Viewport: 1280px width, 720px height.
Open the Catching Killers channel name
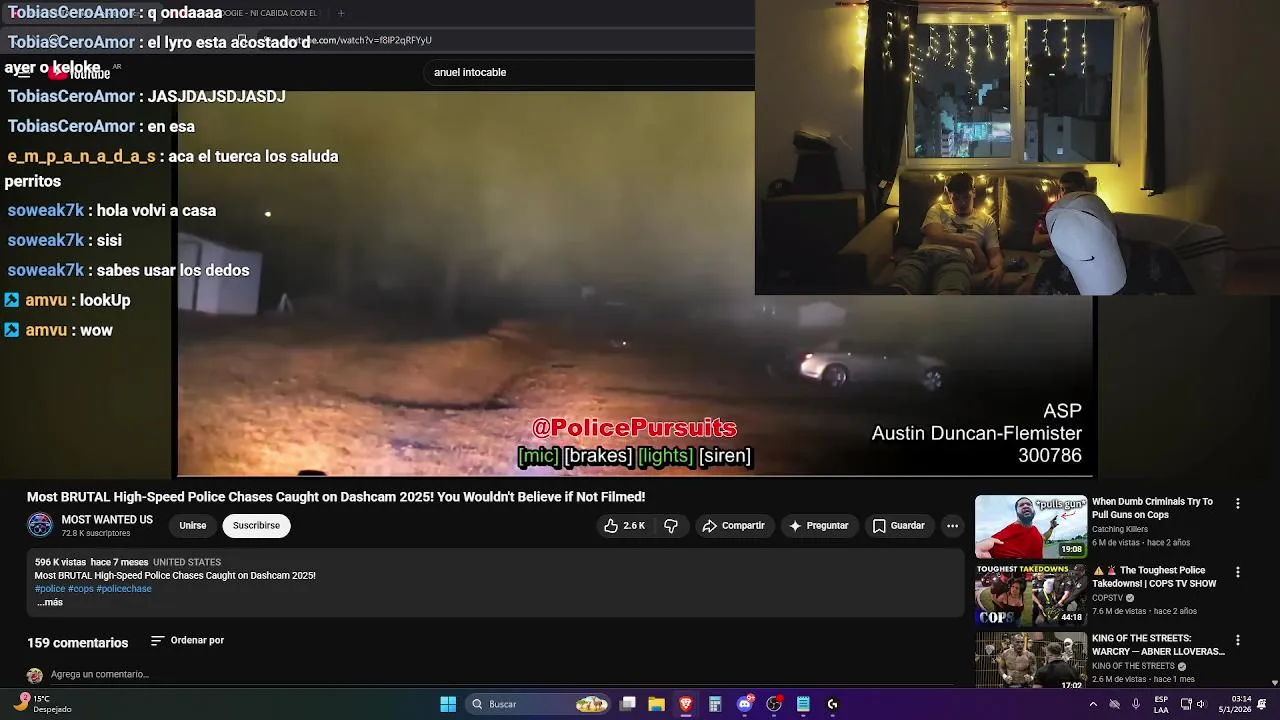click(1120, 530)
